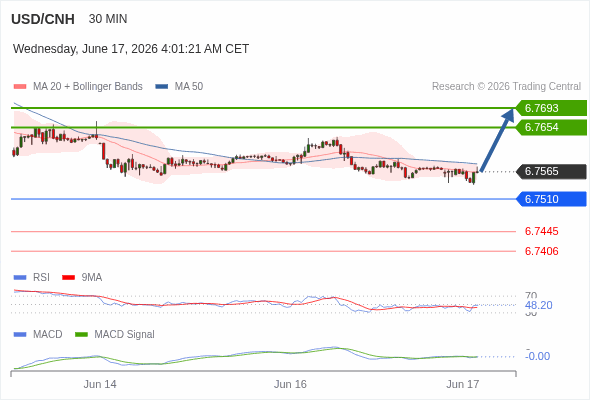Click the 9MA red legend icon
The height and width of the screenshot is (400, 590).
68,278
